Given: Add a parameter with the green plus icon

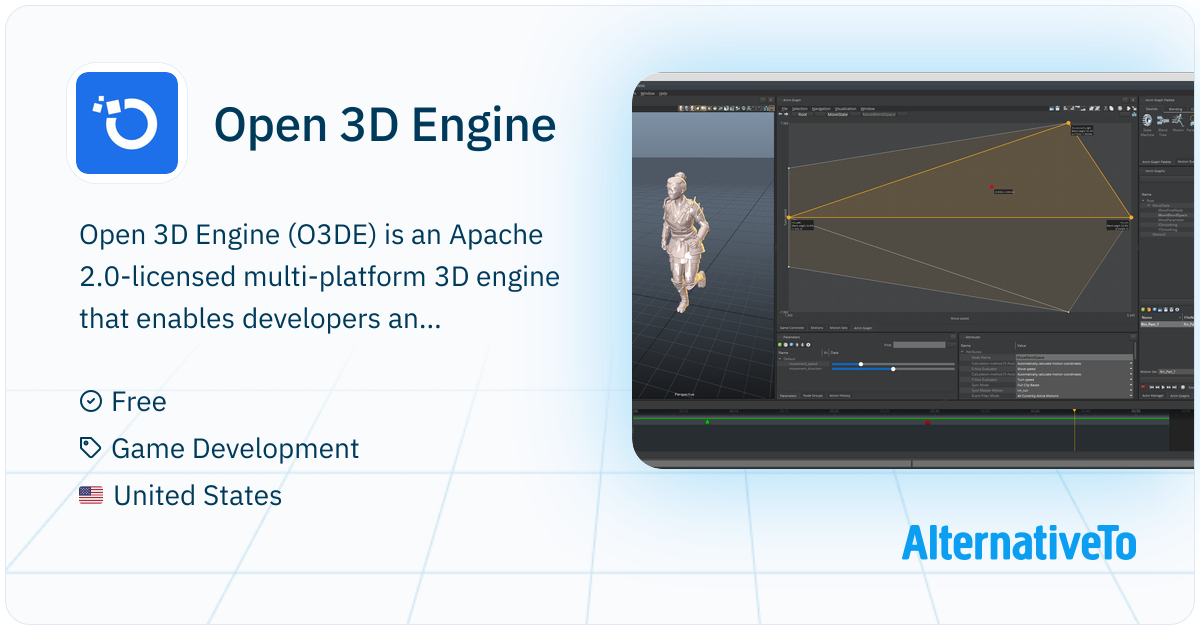Looking at the screenshot, I should click(x=780, y=345).
